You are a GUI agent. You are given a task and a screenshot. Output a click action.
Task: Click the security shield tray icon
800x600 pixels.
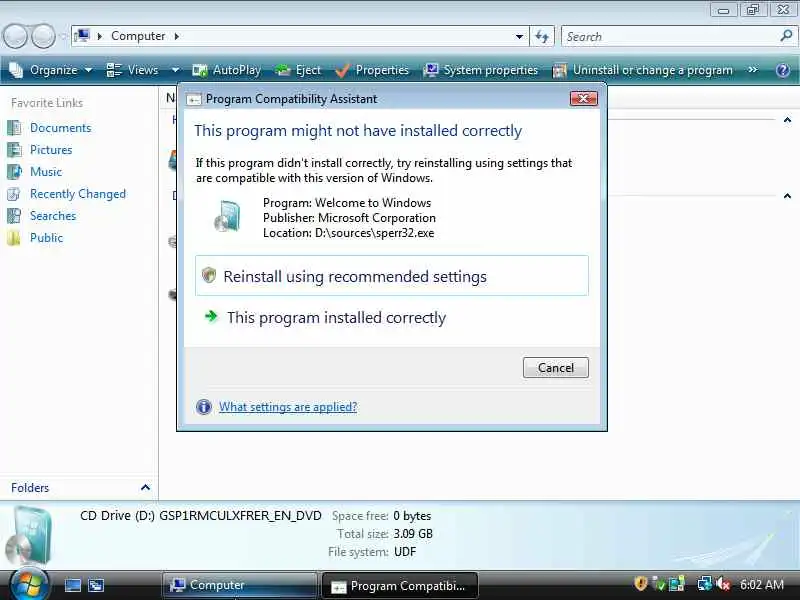pyautogui.click(x=640, y=584)
